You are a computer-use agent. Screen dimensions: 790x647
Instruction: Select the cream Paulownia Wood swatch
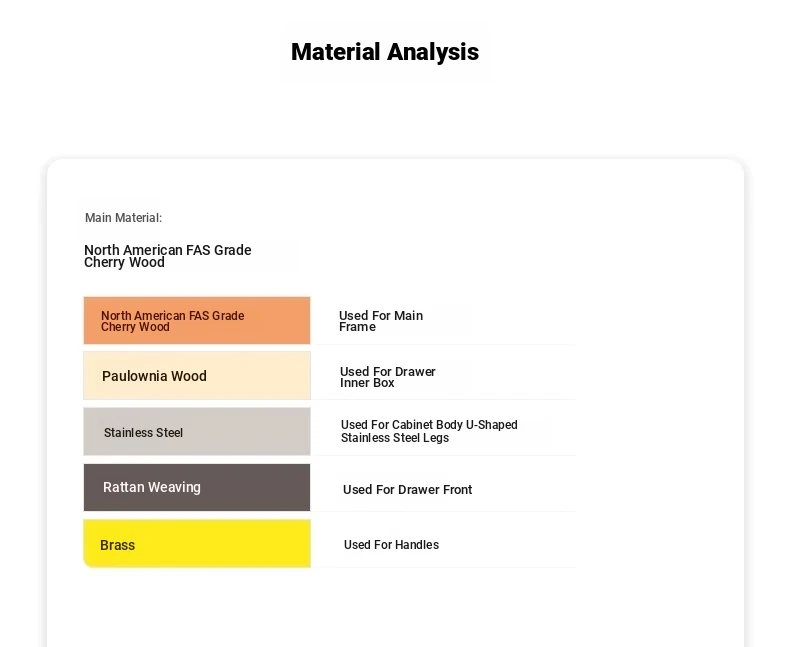point(197,376)
